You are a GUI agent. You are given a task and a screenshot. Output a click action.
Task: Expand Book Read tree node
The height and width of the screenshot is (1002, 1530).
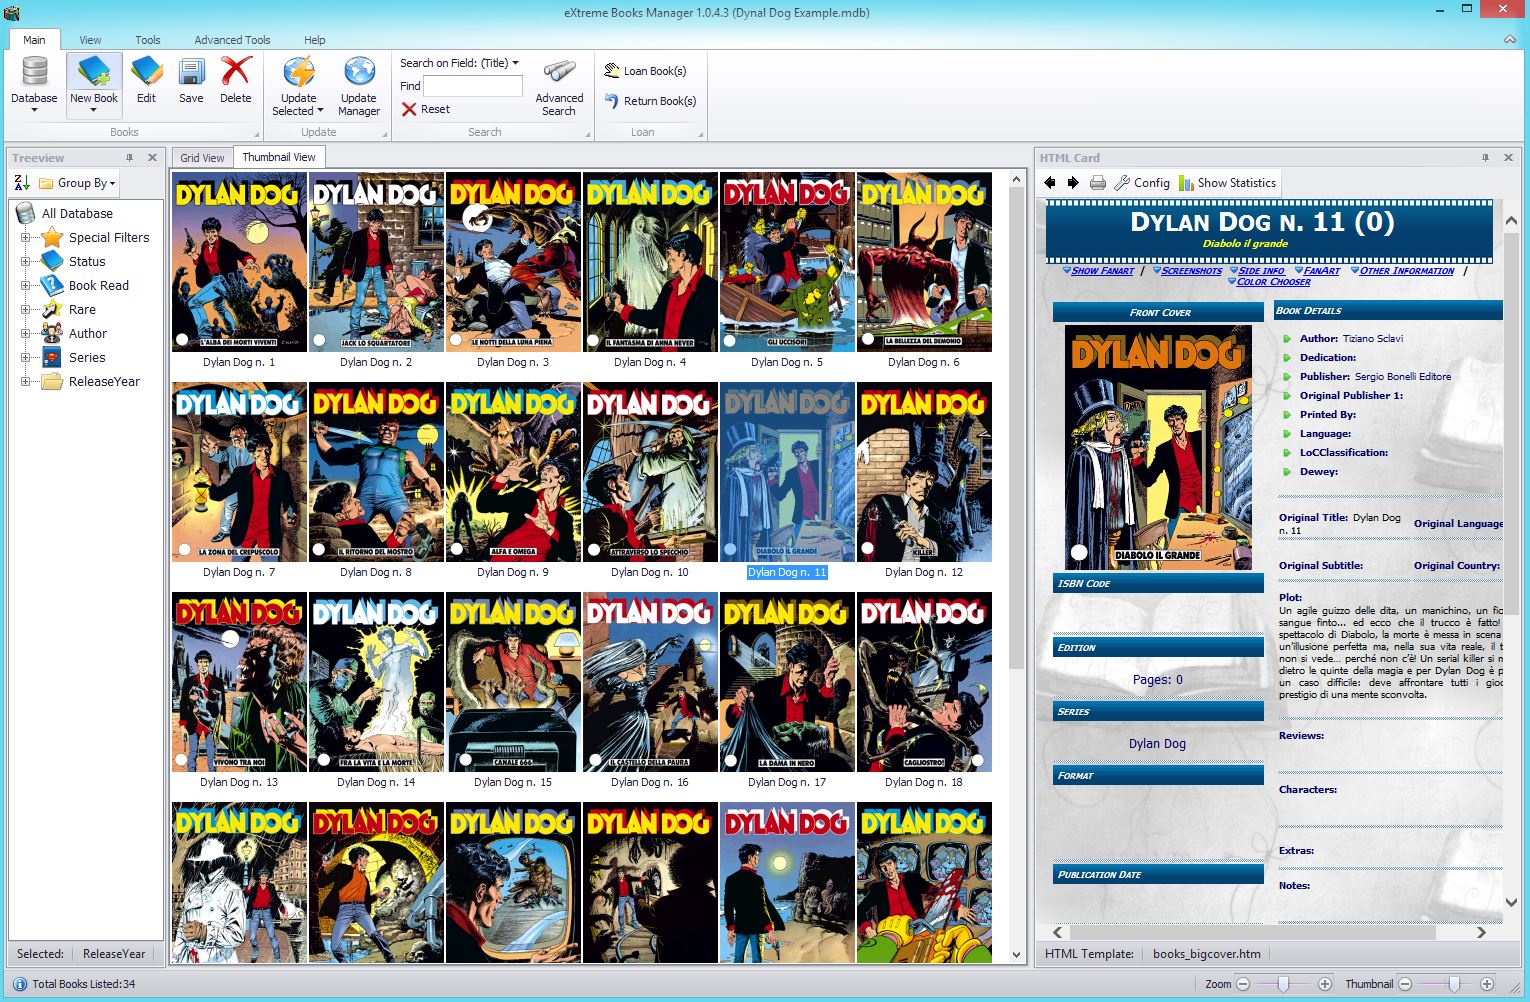tap(25, 285)
